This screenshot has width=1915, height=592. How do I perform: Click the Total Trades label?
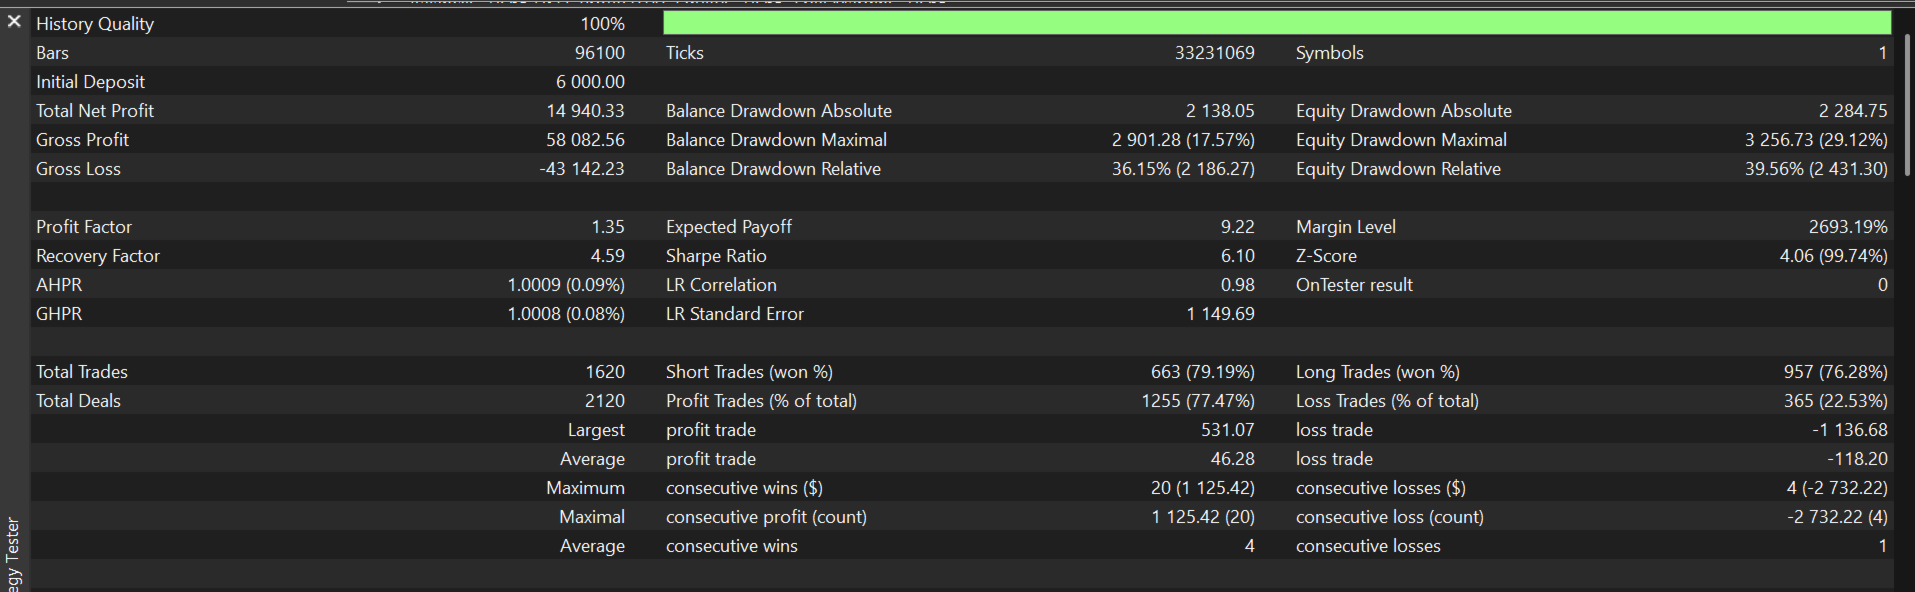(82, 372)
